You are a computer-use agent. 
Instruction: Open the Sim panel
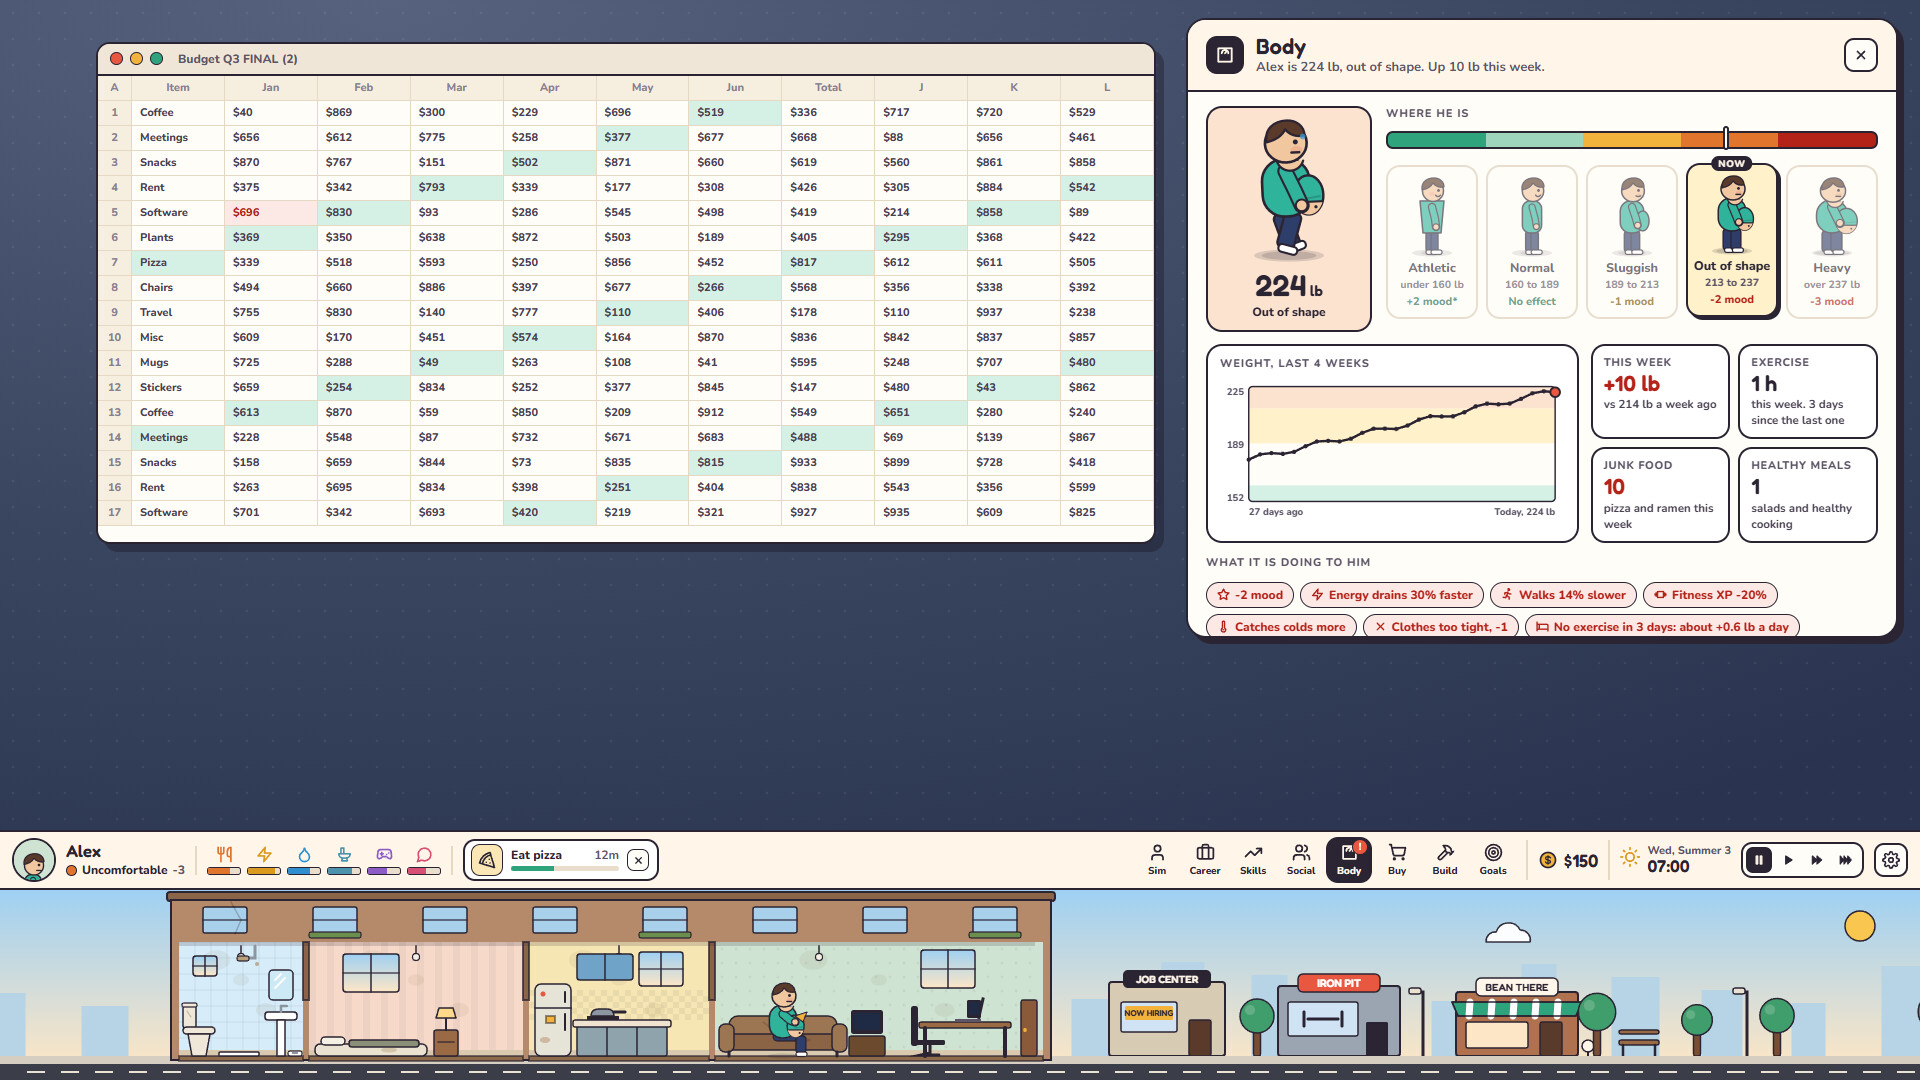point(1157,860)
